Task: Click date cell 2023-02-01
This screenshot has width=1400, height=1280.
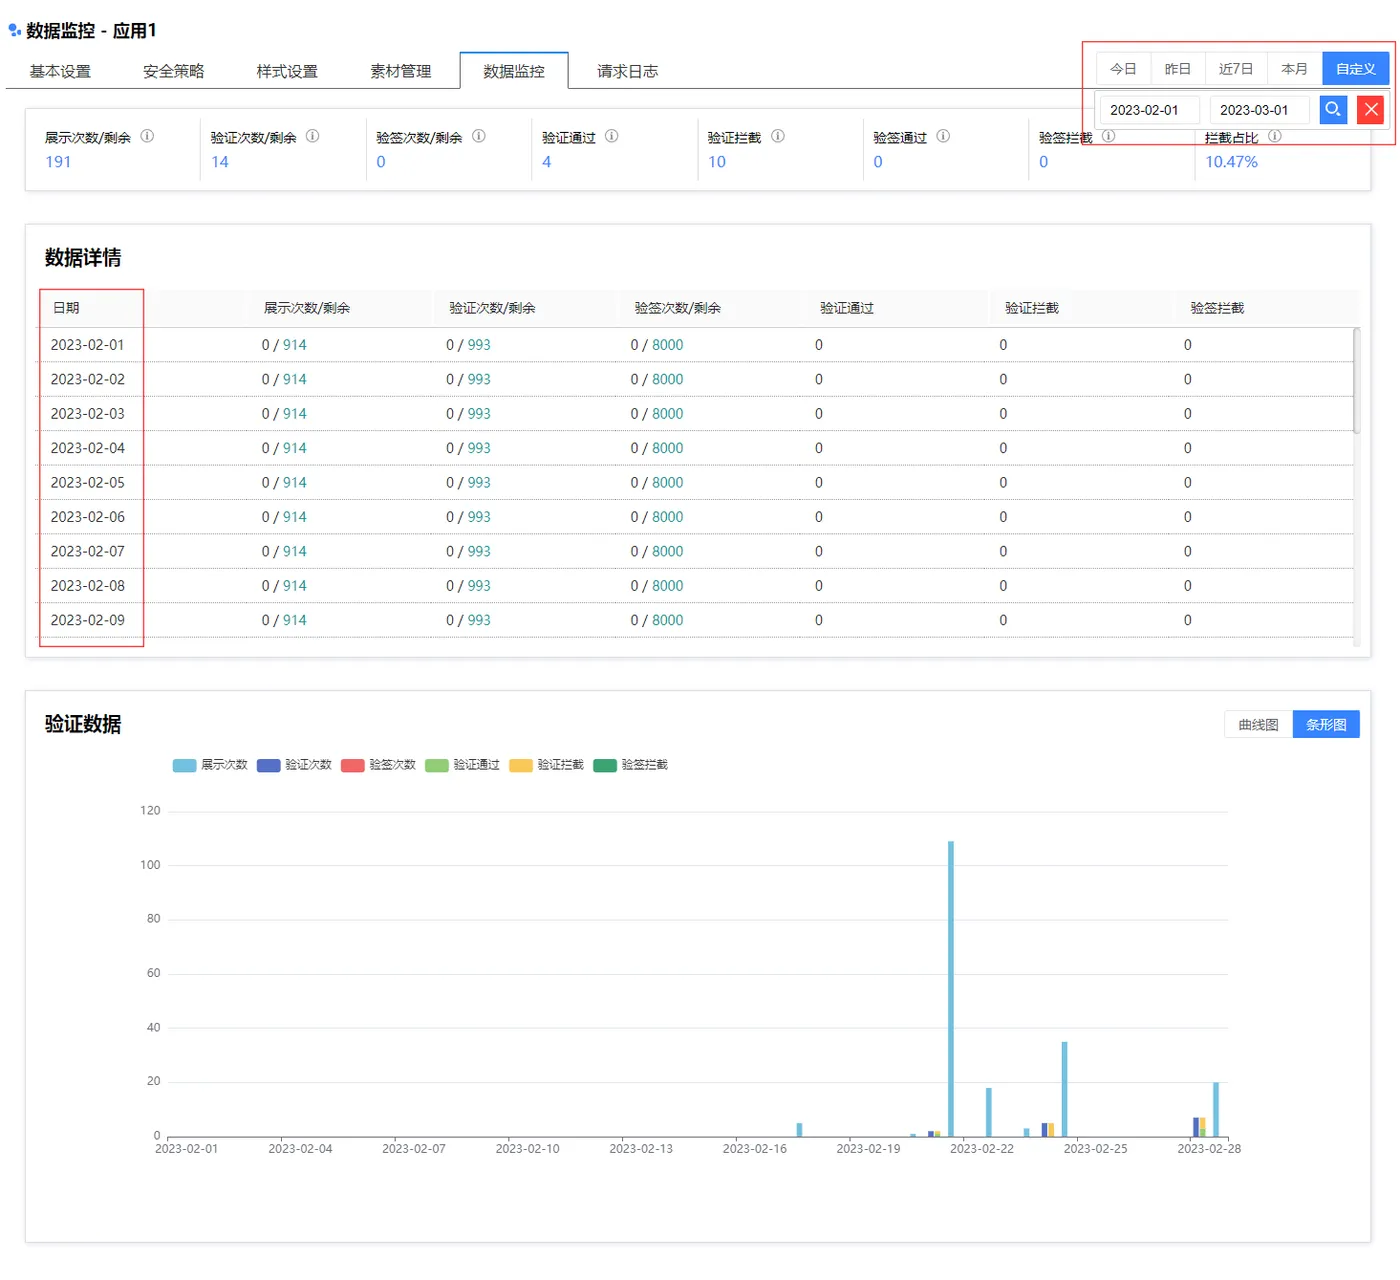Action: point(88,345)
